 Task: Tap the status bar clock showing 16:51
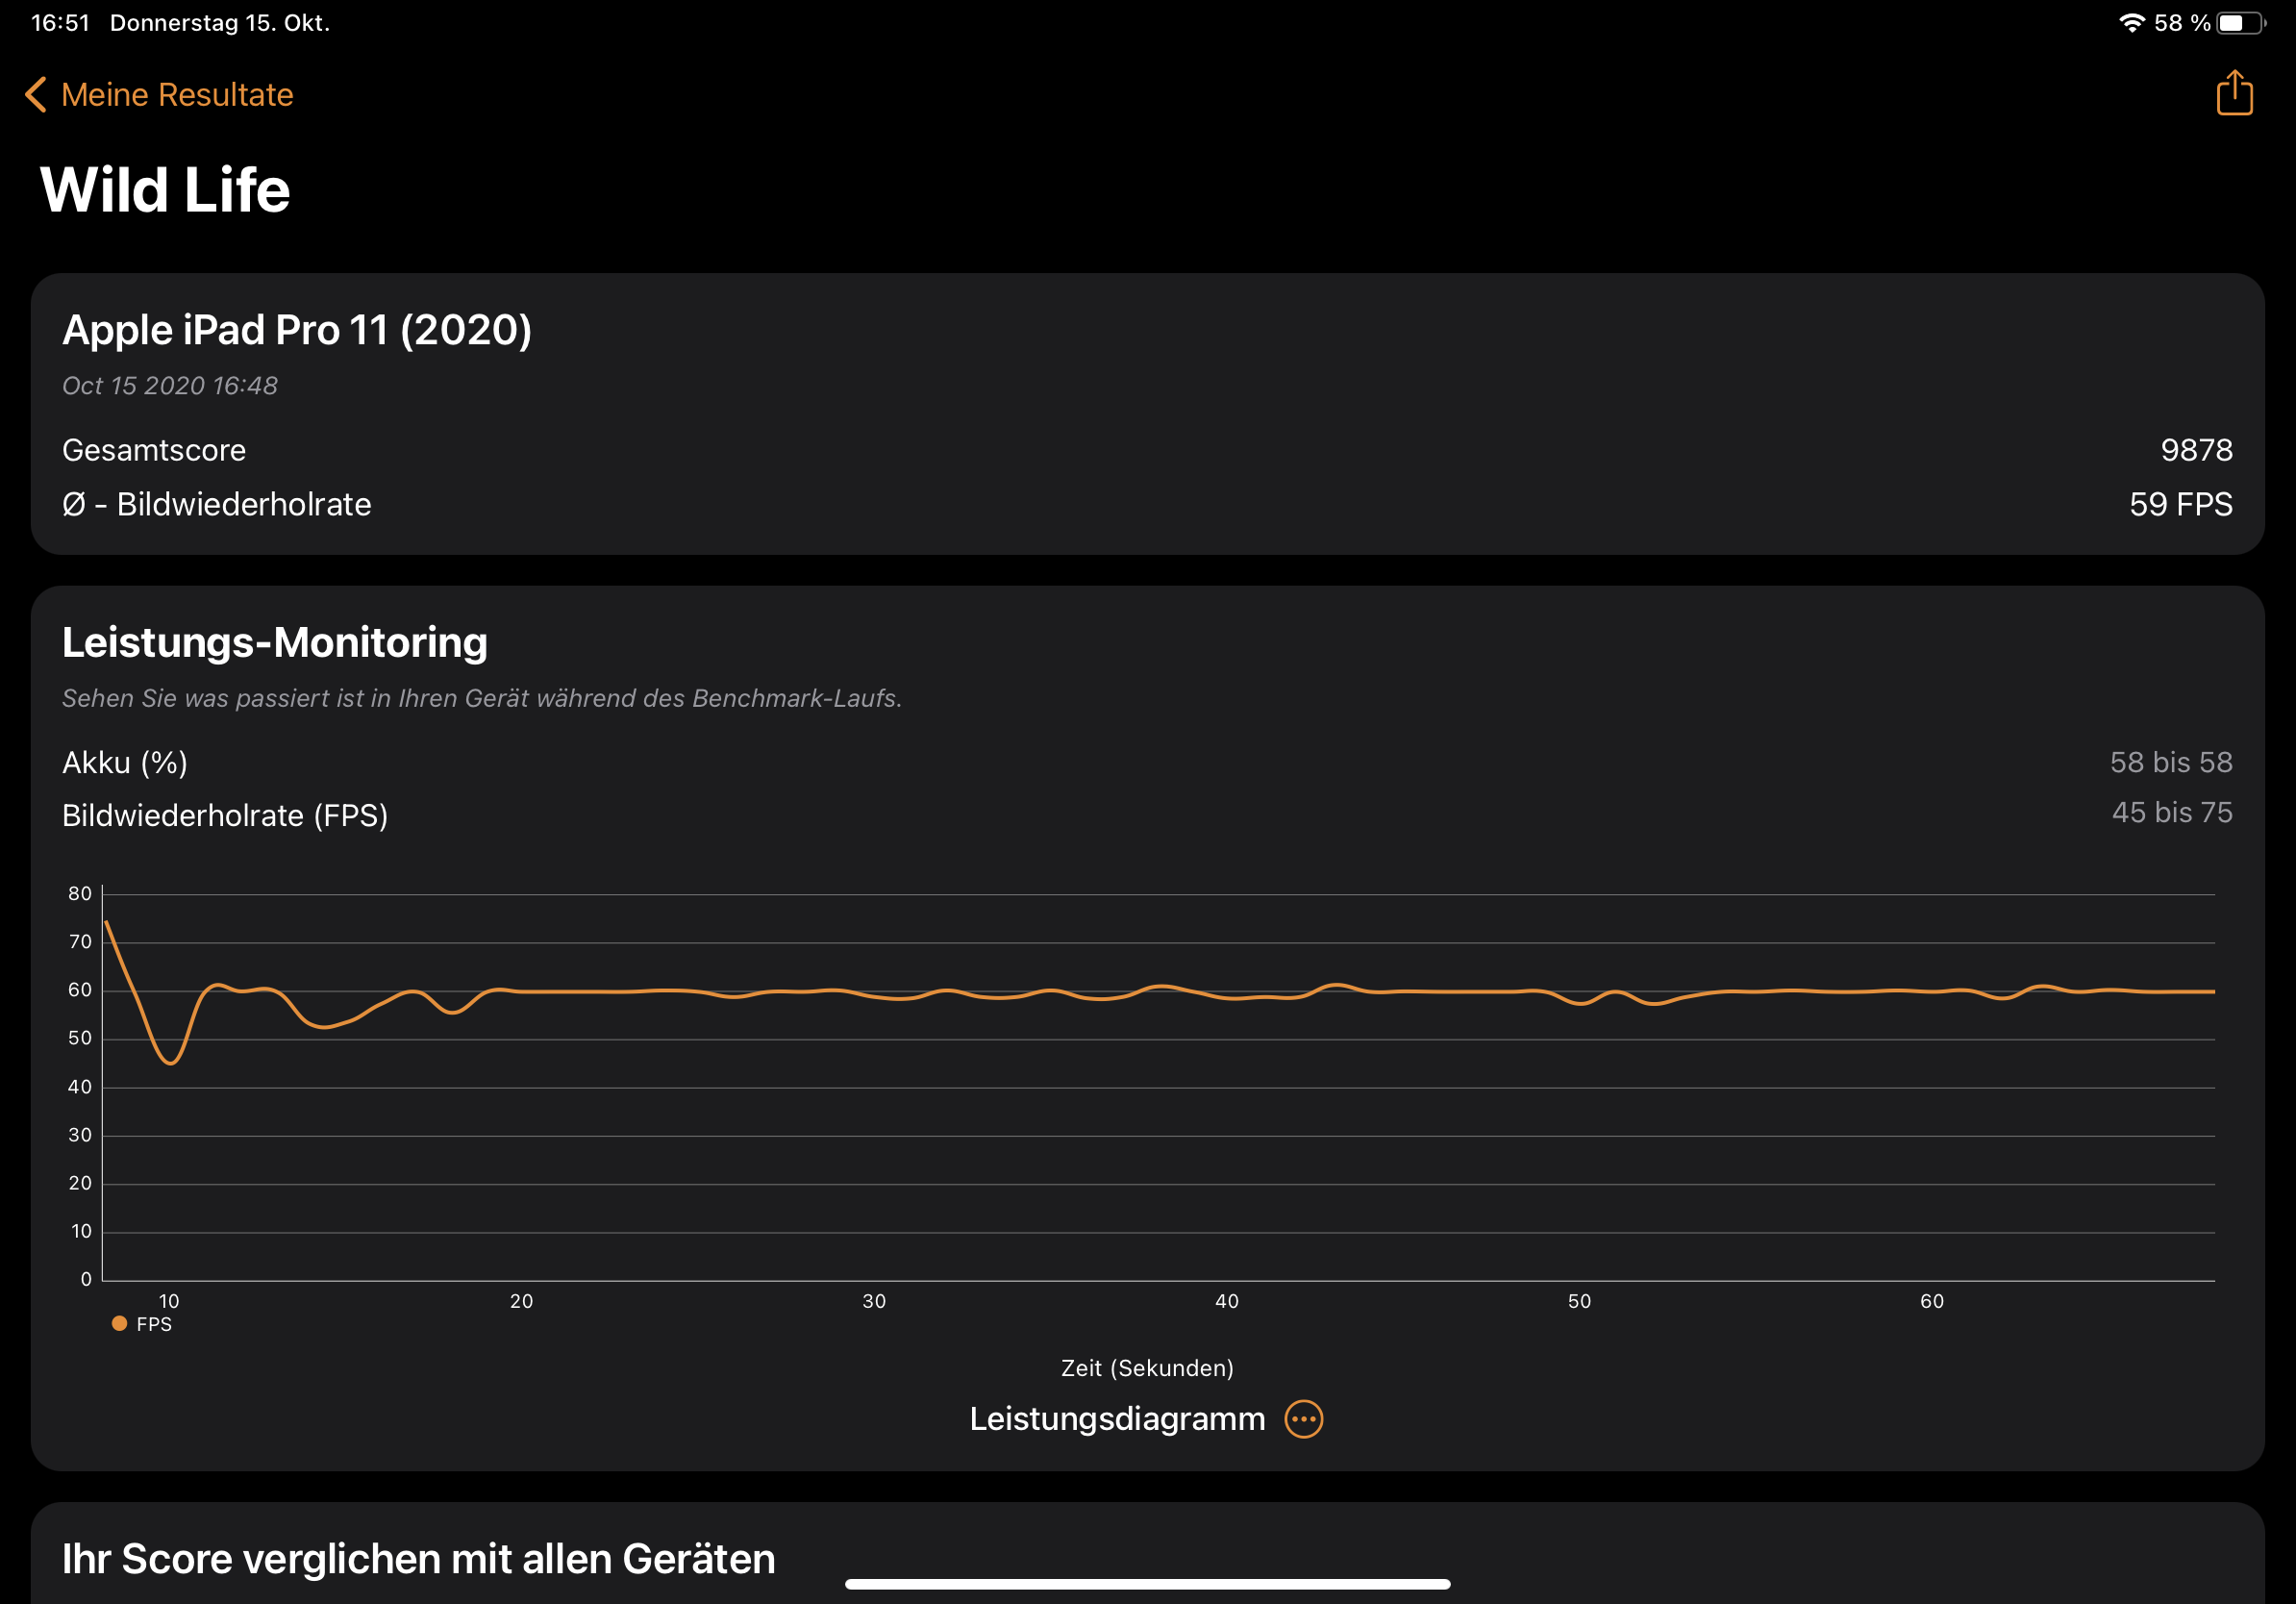pos(60,23)
